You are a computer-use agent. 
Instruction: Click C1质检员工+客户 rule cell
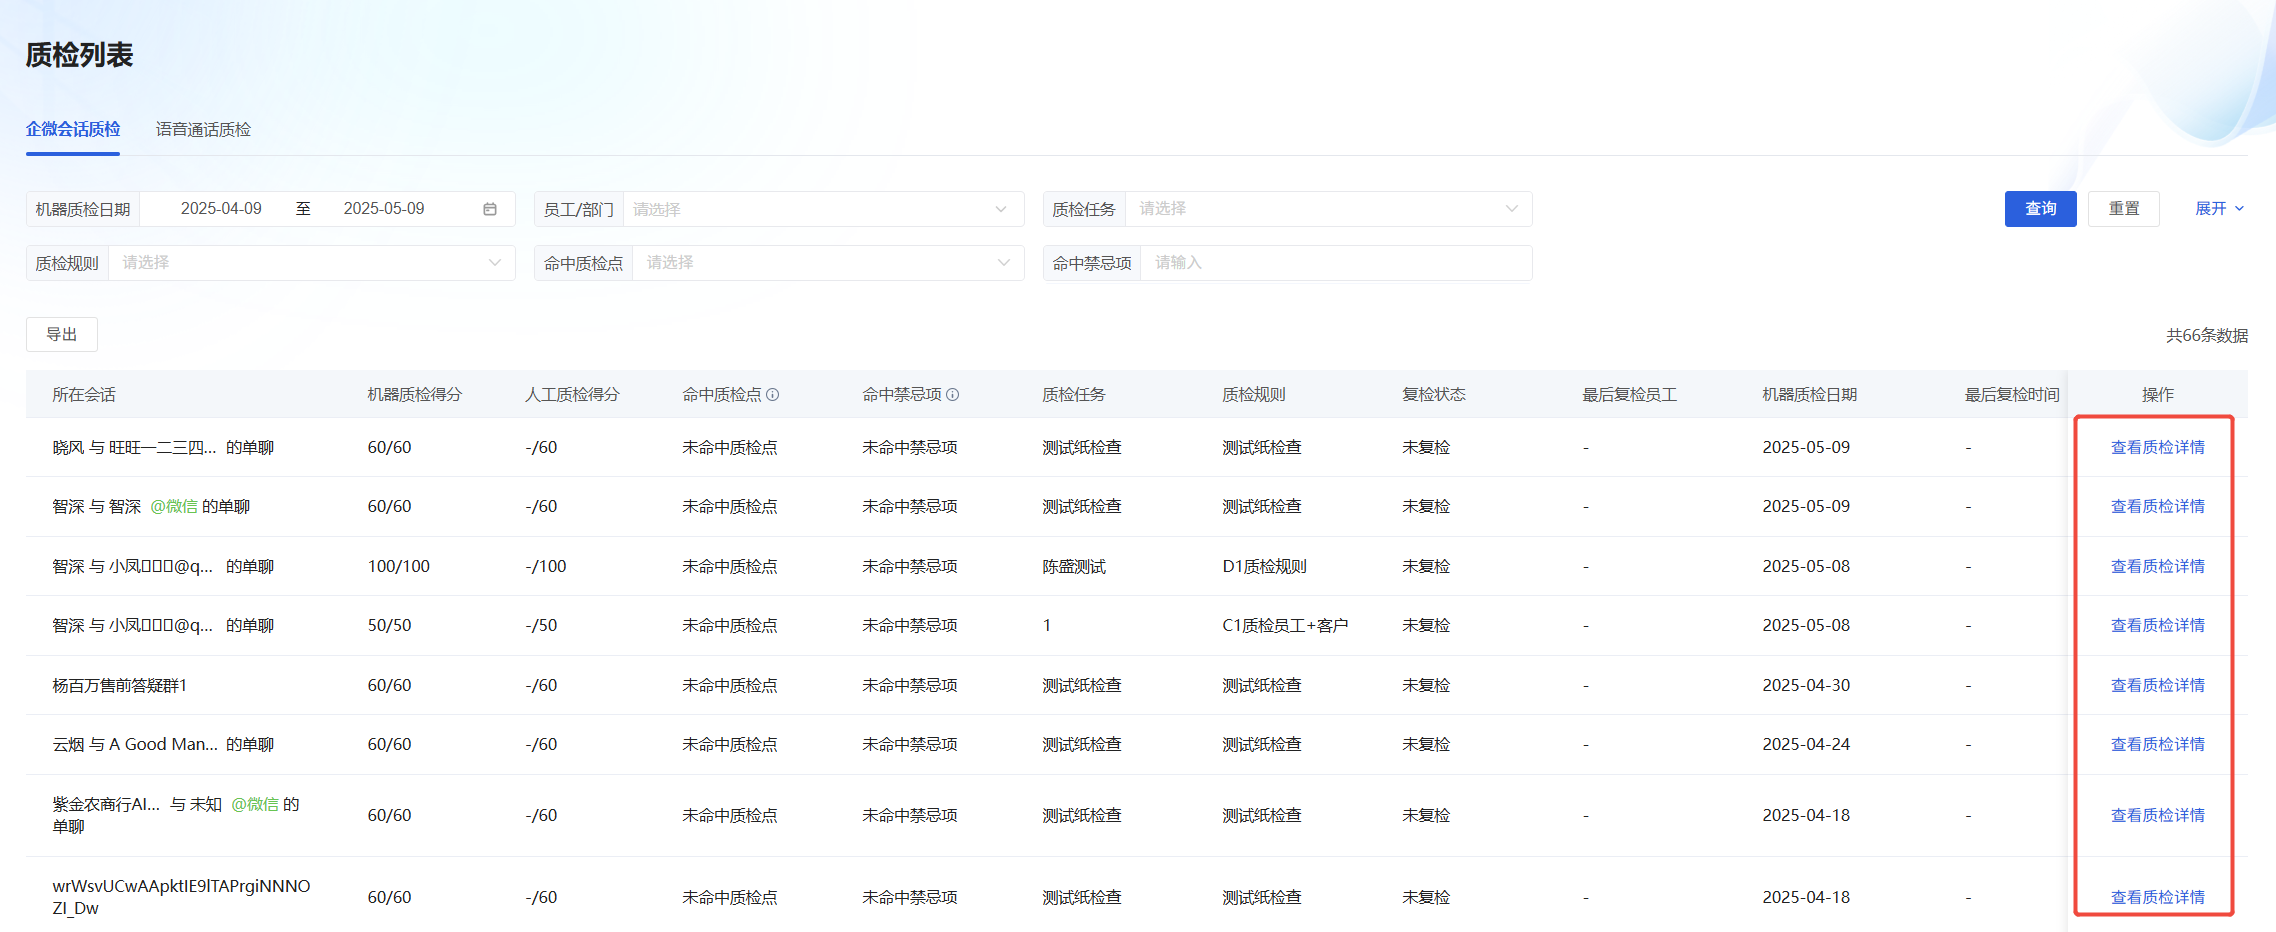pos(1285,625)
